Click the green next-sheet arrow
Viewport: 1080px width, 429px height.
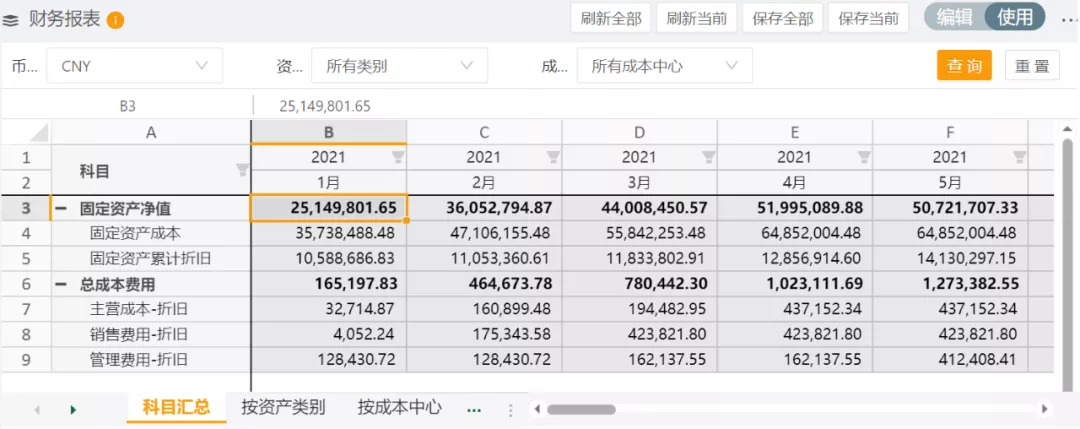[x=73, y=409]
